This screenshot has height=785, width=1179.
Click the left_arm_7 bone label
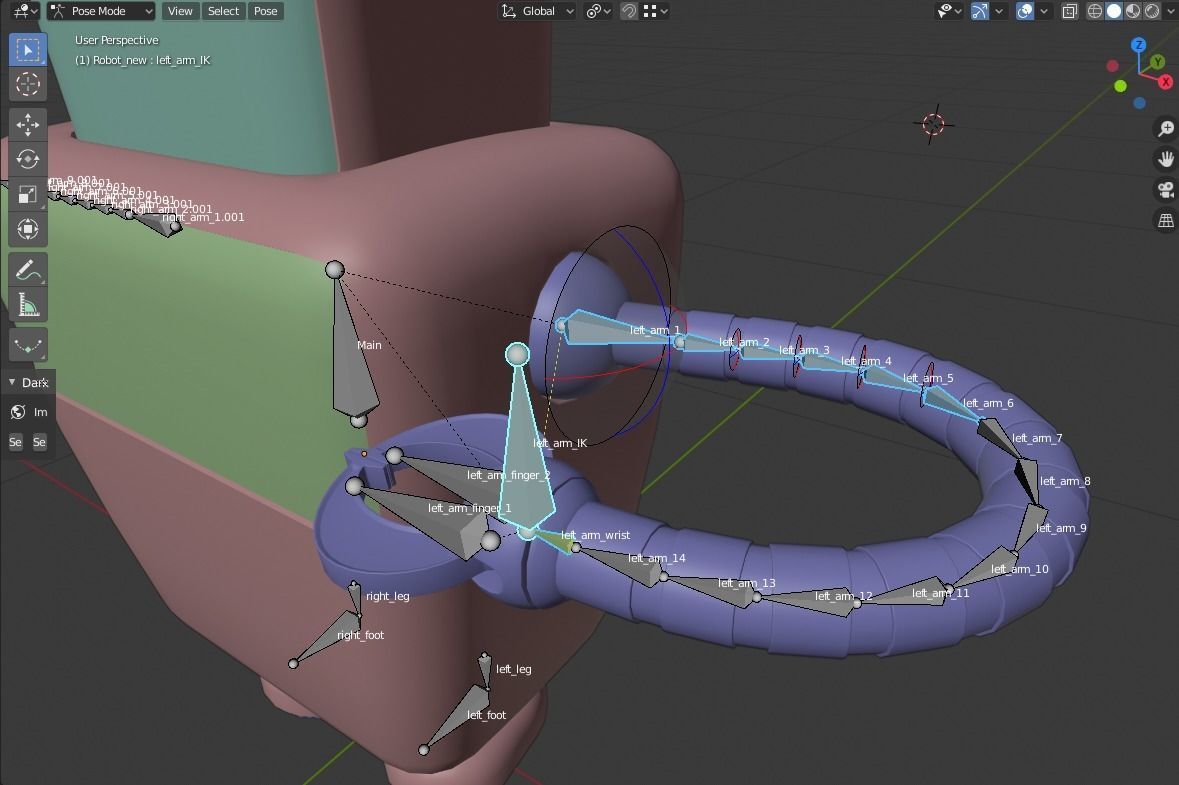[1037, 438]
